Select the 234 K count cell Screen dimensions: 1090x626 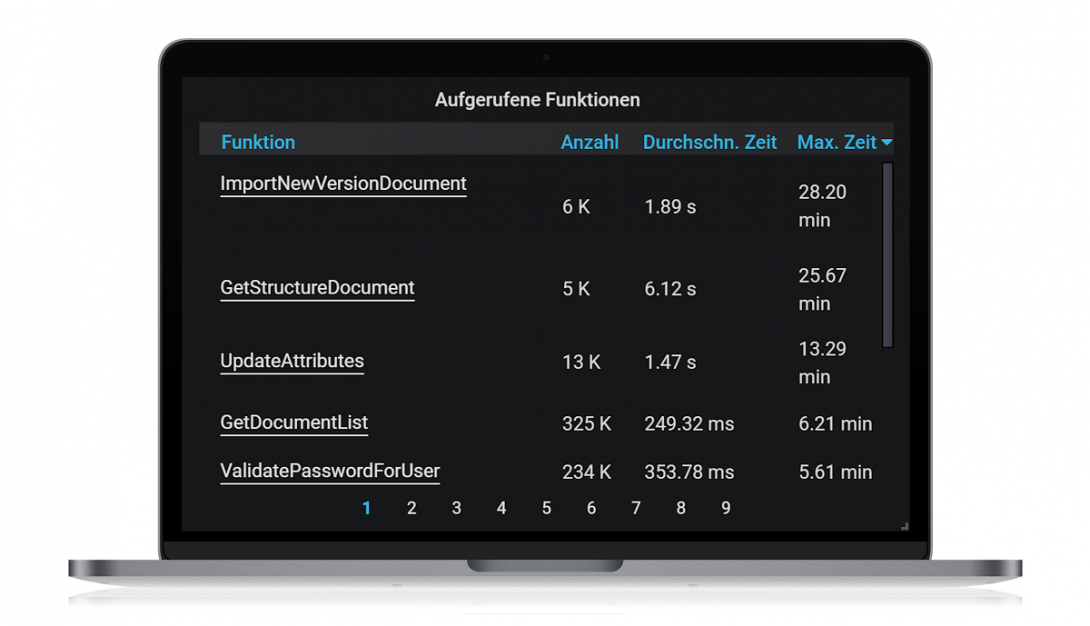pyautogui.click(x=587, y=472)
